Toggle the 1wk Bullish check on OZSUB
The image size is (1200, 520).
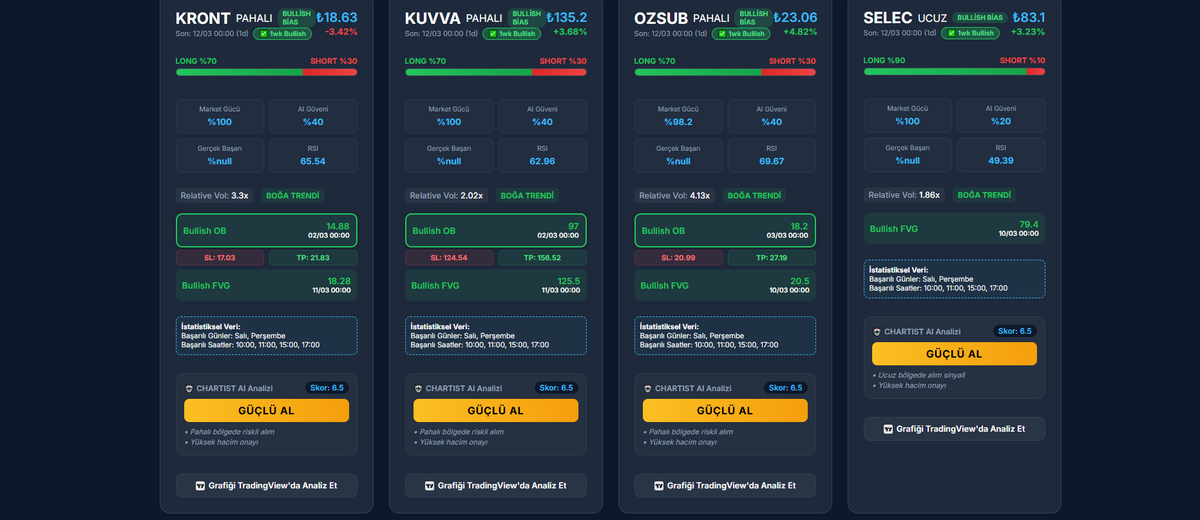click(x=721, y=34)
